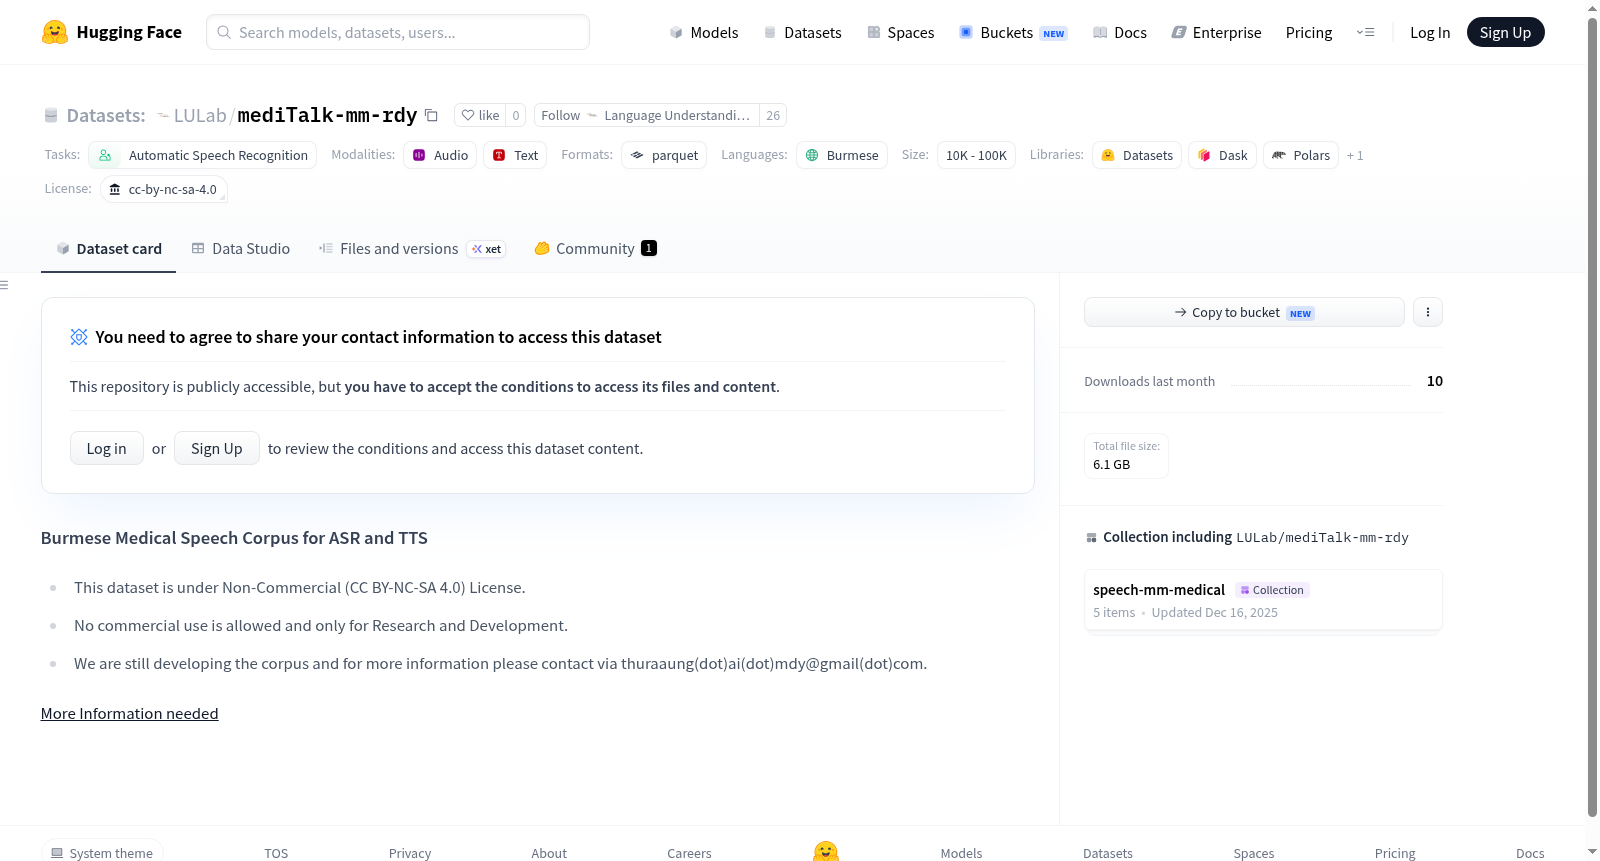Open the Docs footer link
Viewport: 1600px width, 861px height.
[x=1530, y=853]
